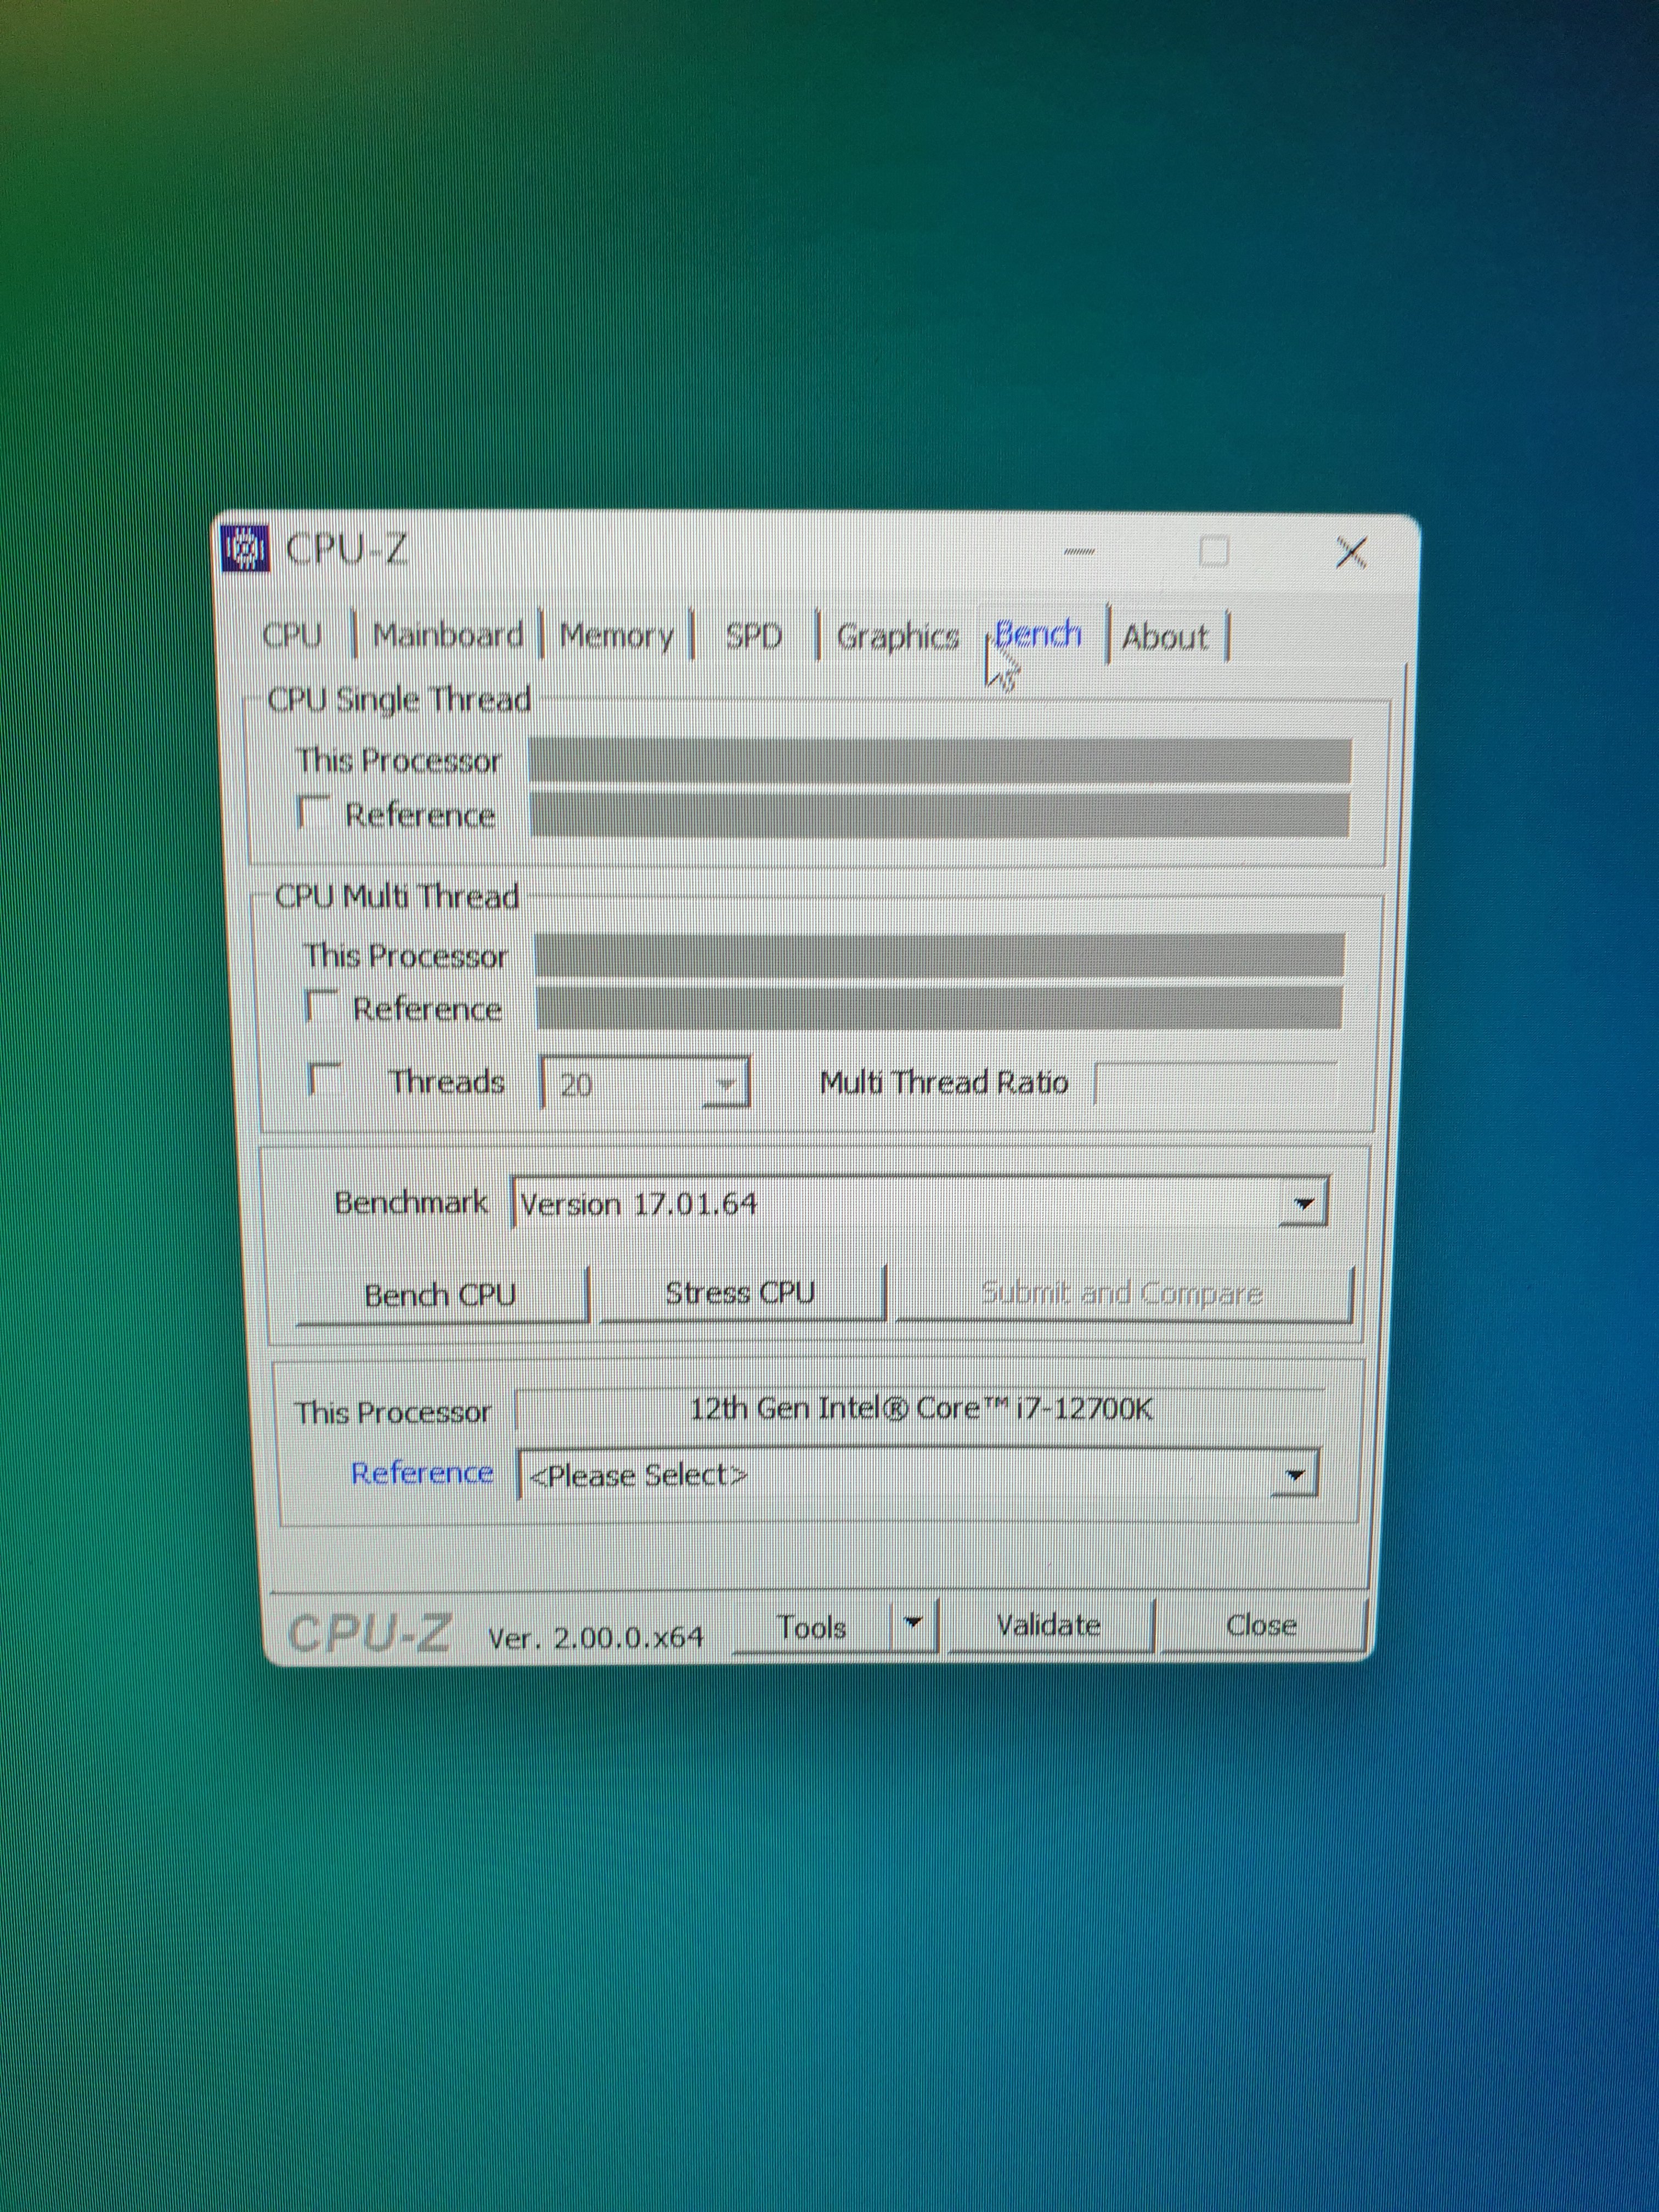Tick the Threads checkbox
The image size is (1659, 2212).
[x=324, y=1080]
